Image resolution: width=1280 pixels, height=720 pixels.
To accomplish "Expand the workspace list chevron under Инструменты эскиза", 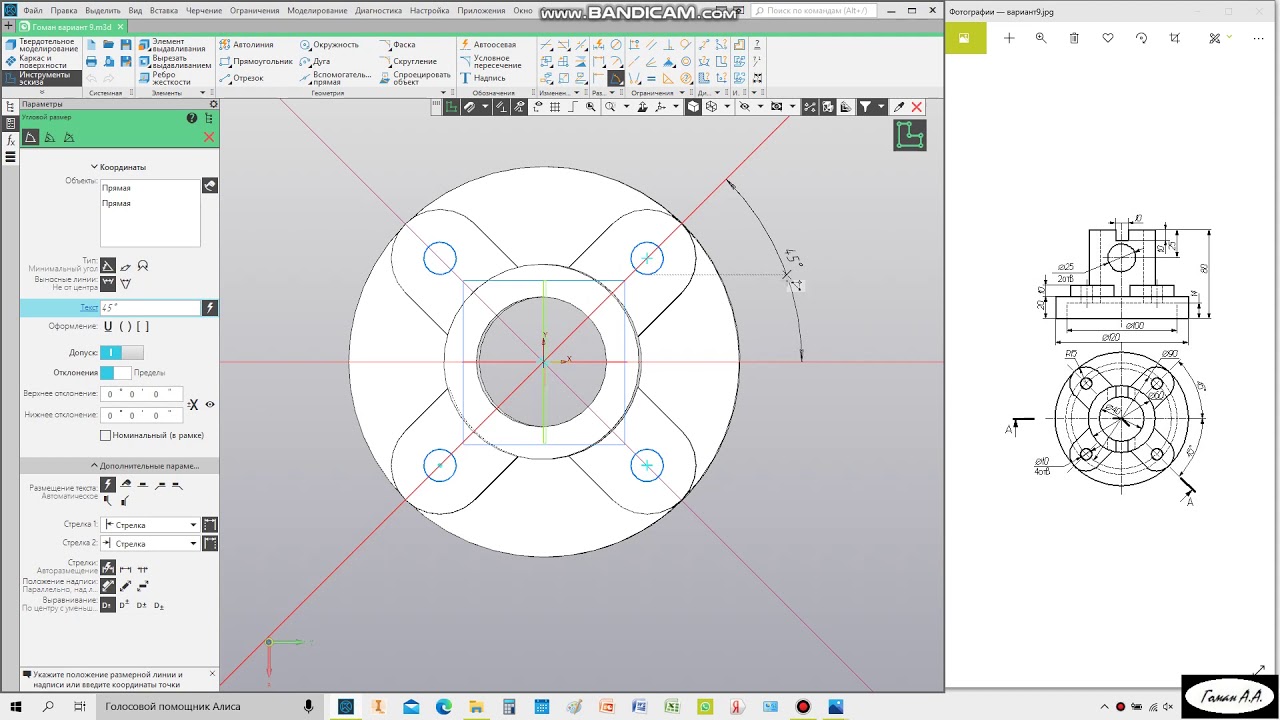I will pyautogui.click(x=41, y=92).
